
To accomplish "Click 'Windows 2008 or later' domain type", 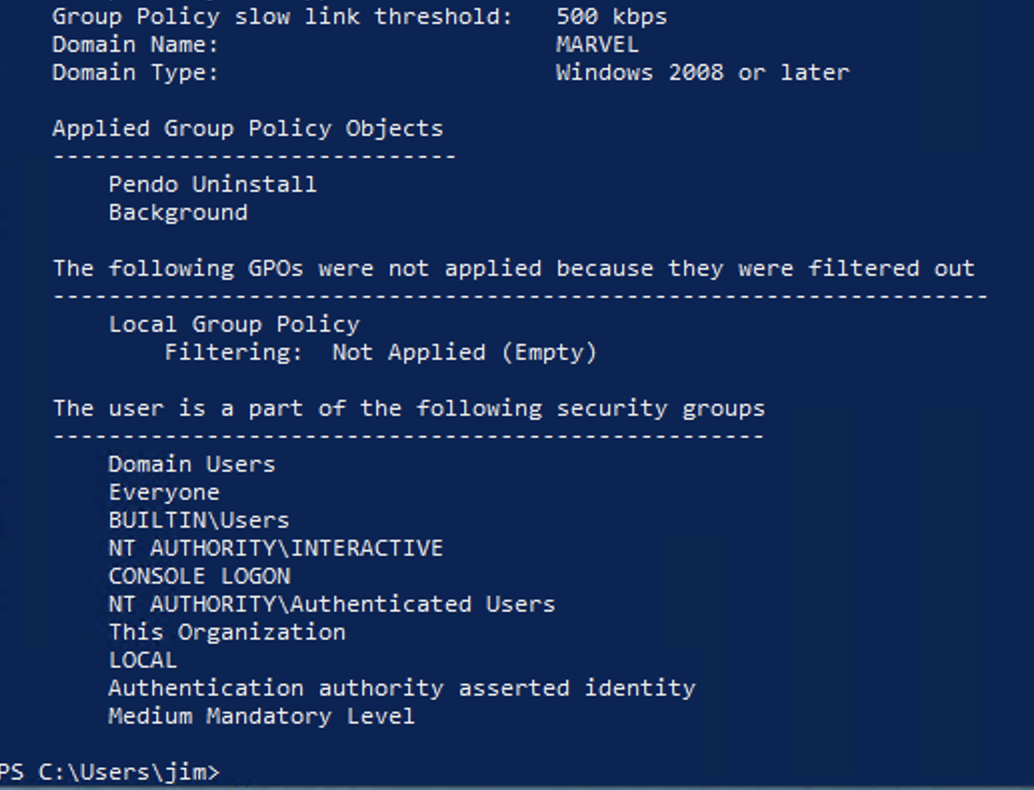I will 702,72.
